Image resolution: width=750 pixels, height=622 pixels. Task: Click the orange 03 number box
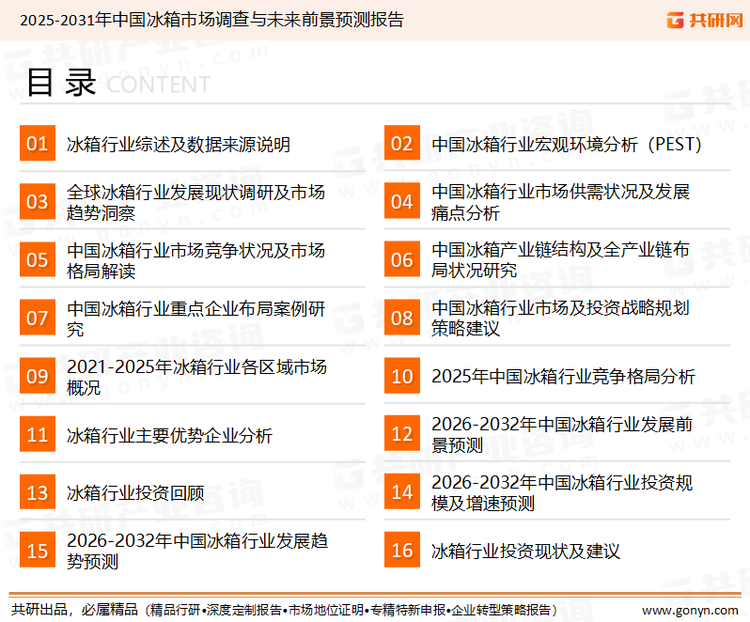(x=37, y=201)
